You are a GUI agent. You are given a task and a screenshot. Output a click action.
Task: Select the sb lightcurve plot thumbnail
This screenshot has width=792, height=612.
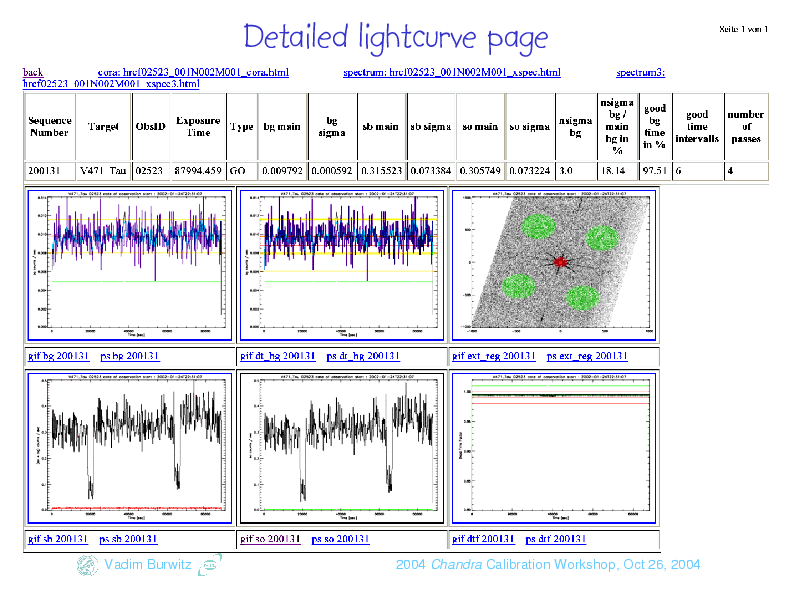click(x=128, y=449)
